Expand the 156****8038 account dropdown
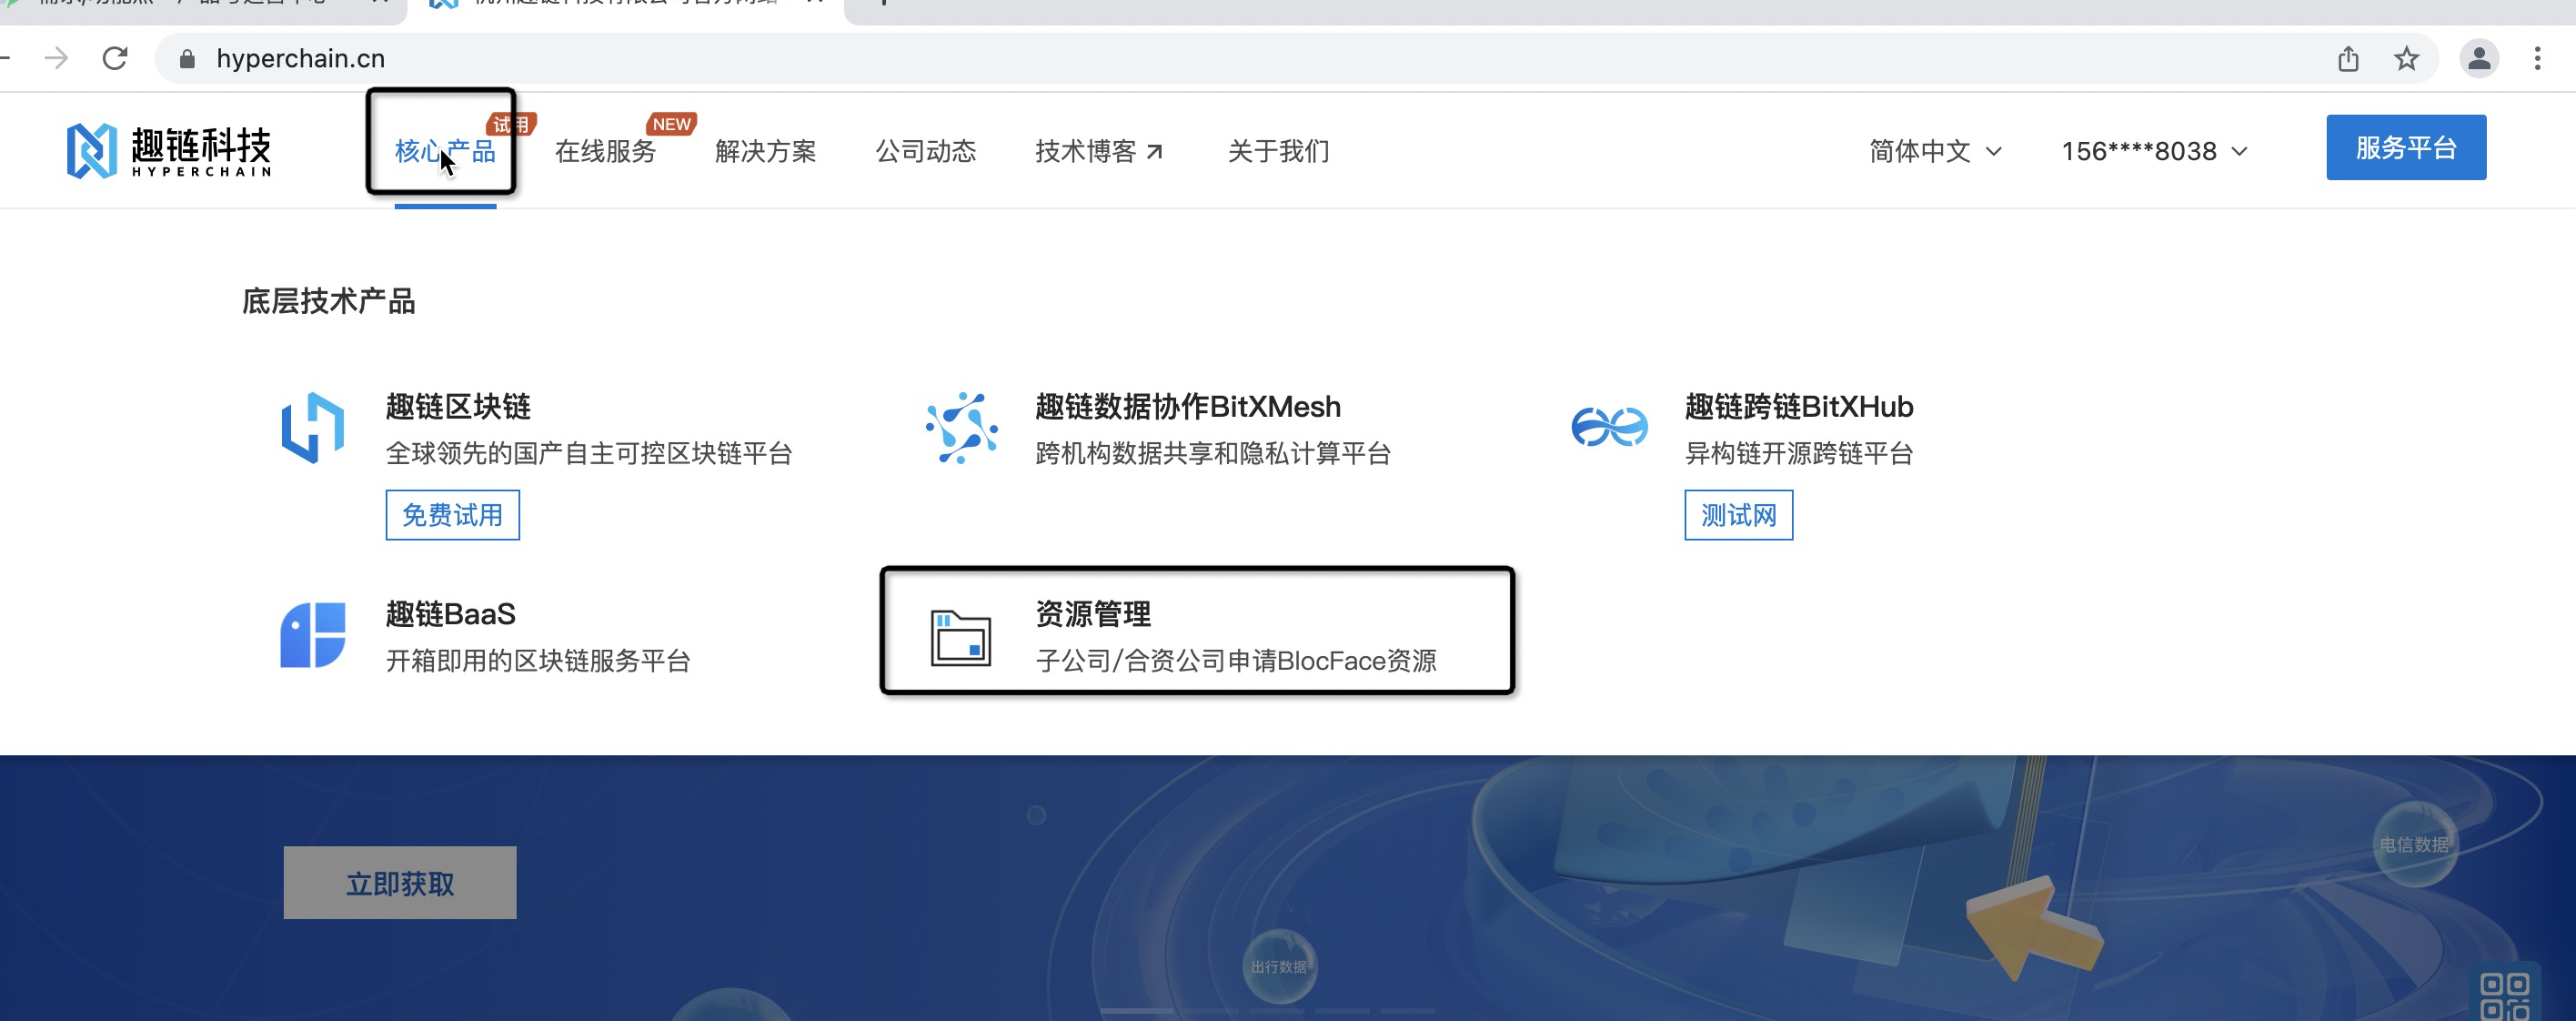 click(x=2155, y=151)
